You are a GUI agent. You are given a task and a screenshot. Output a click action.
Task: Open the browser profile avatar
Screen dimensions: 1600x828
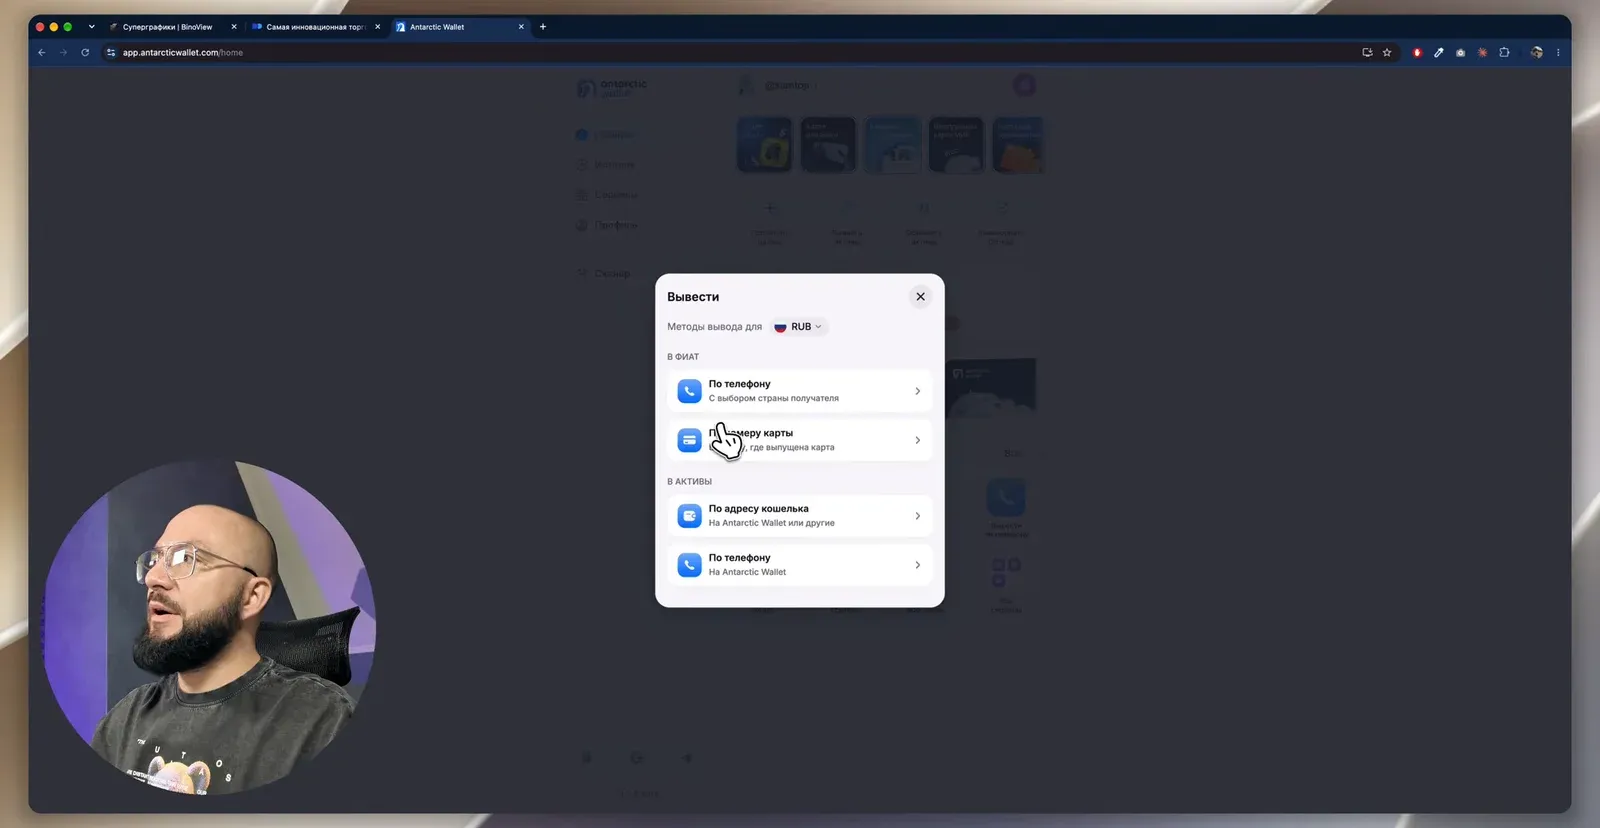(1536, 53)
